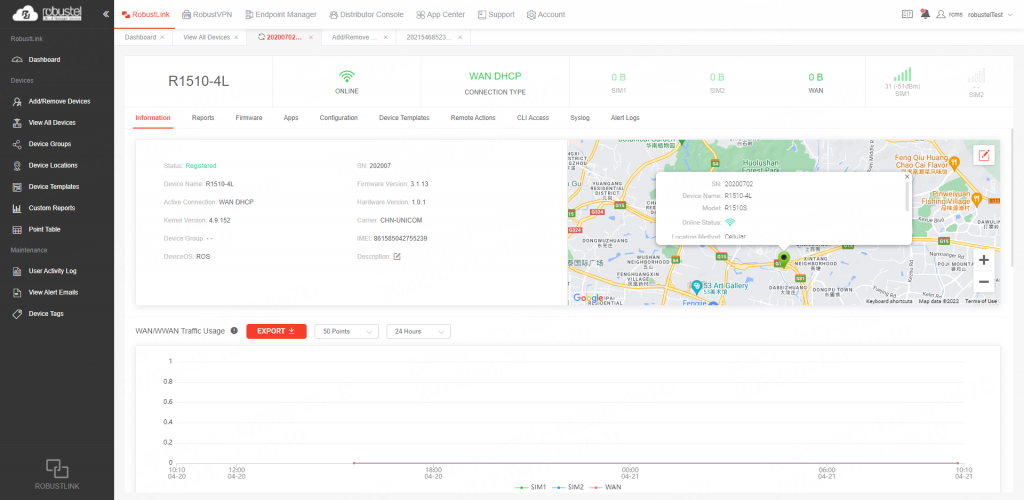Select the Information tab
The height and width of the screenshot is (500, 1024).
[153, 118]
